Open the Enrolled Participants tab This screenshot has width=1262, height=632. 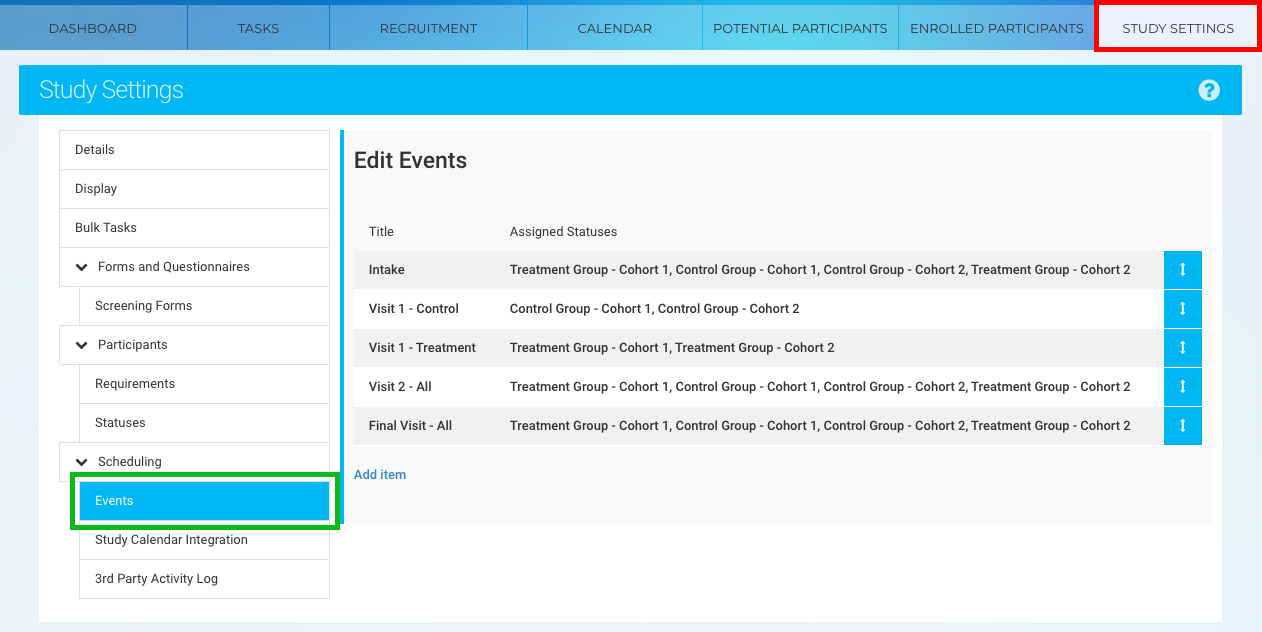tap(996, 28)
